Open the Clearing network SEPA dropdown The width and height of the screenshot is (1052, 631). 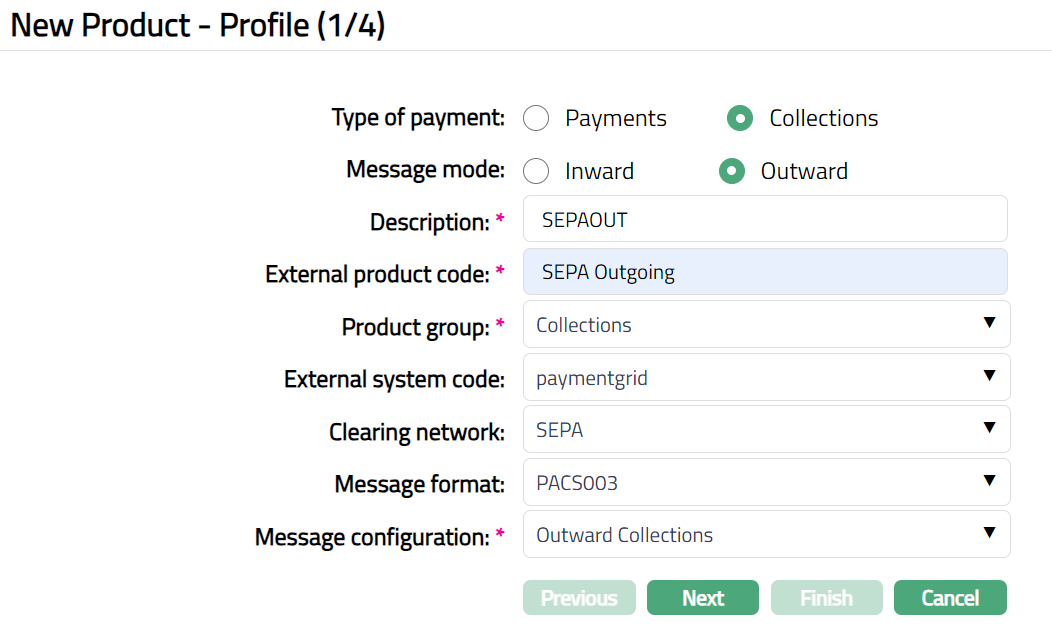766,430
